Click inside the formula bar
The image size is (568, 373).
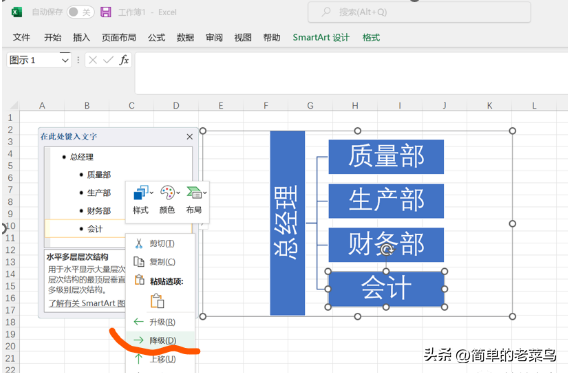pyautogui.click(x=351, y=74)
